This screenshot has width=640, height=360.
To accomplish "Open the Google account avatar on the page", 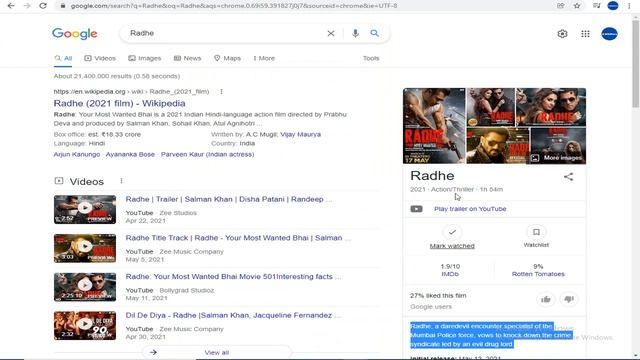I will pyautogui.click(x=609, y=34).
